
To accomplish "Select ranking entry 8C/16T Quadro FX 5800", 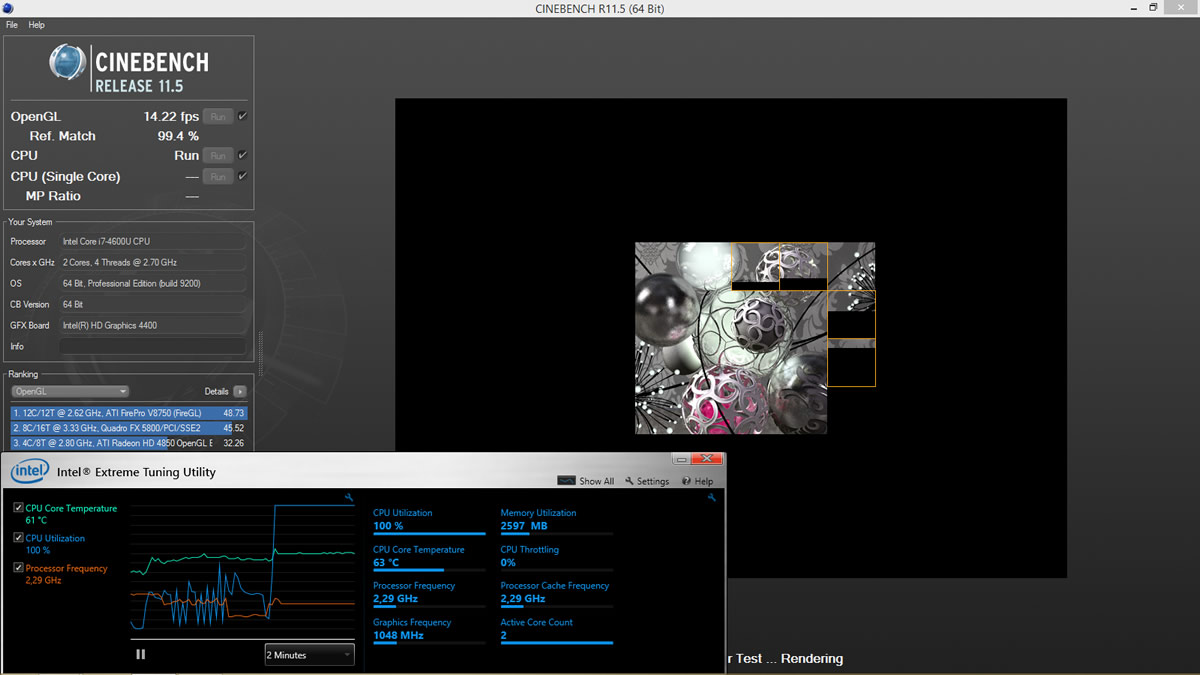I will coord(128,428).
